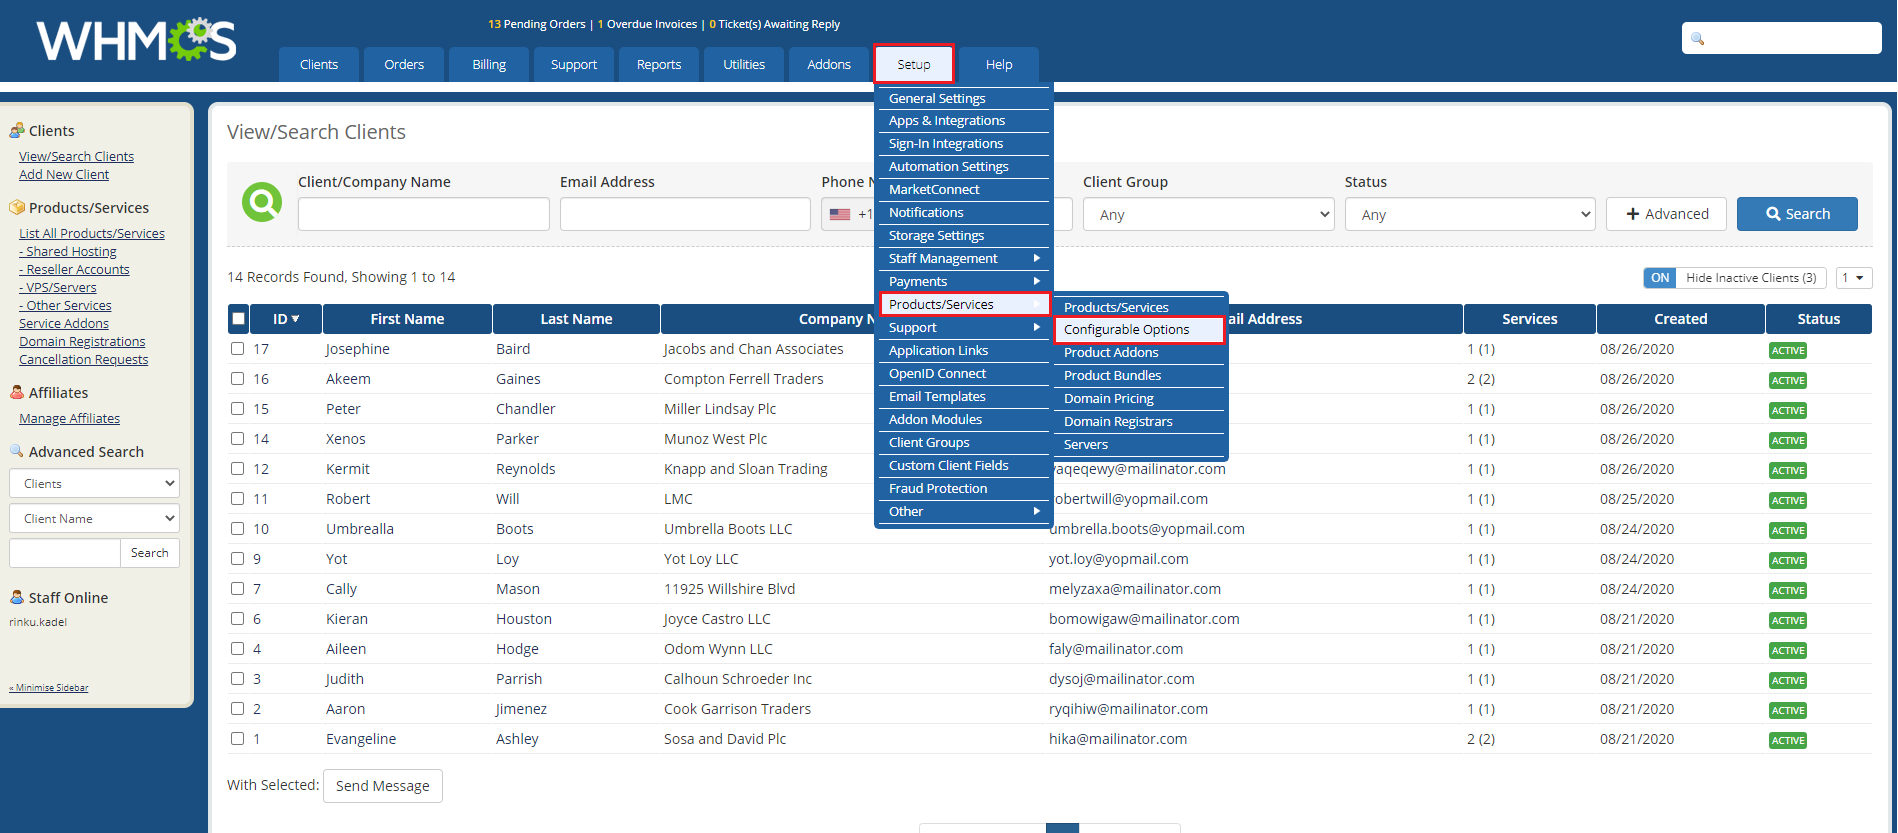Open the sidebar Client Name field dropdown

[95, 518]
